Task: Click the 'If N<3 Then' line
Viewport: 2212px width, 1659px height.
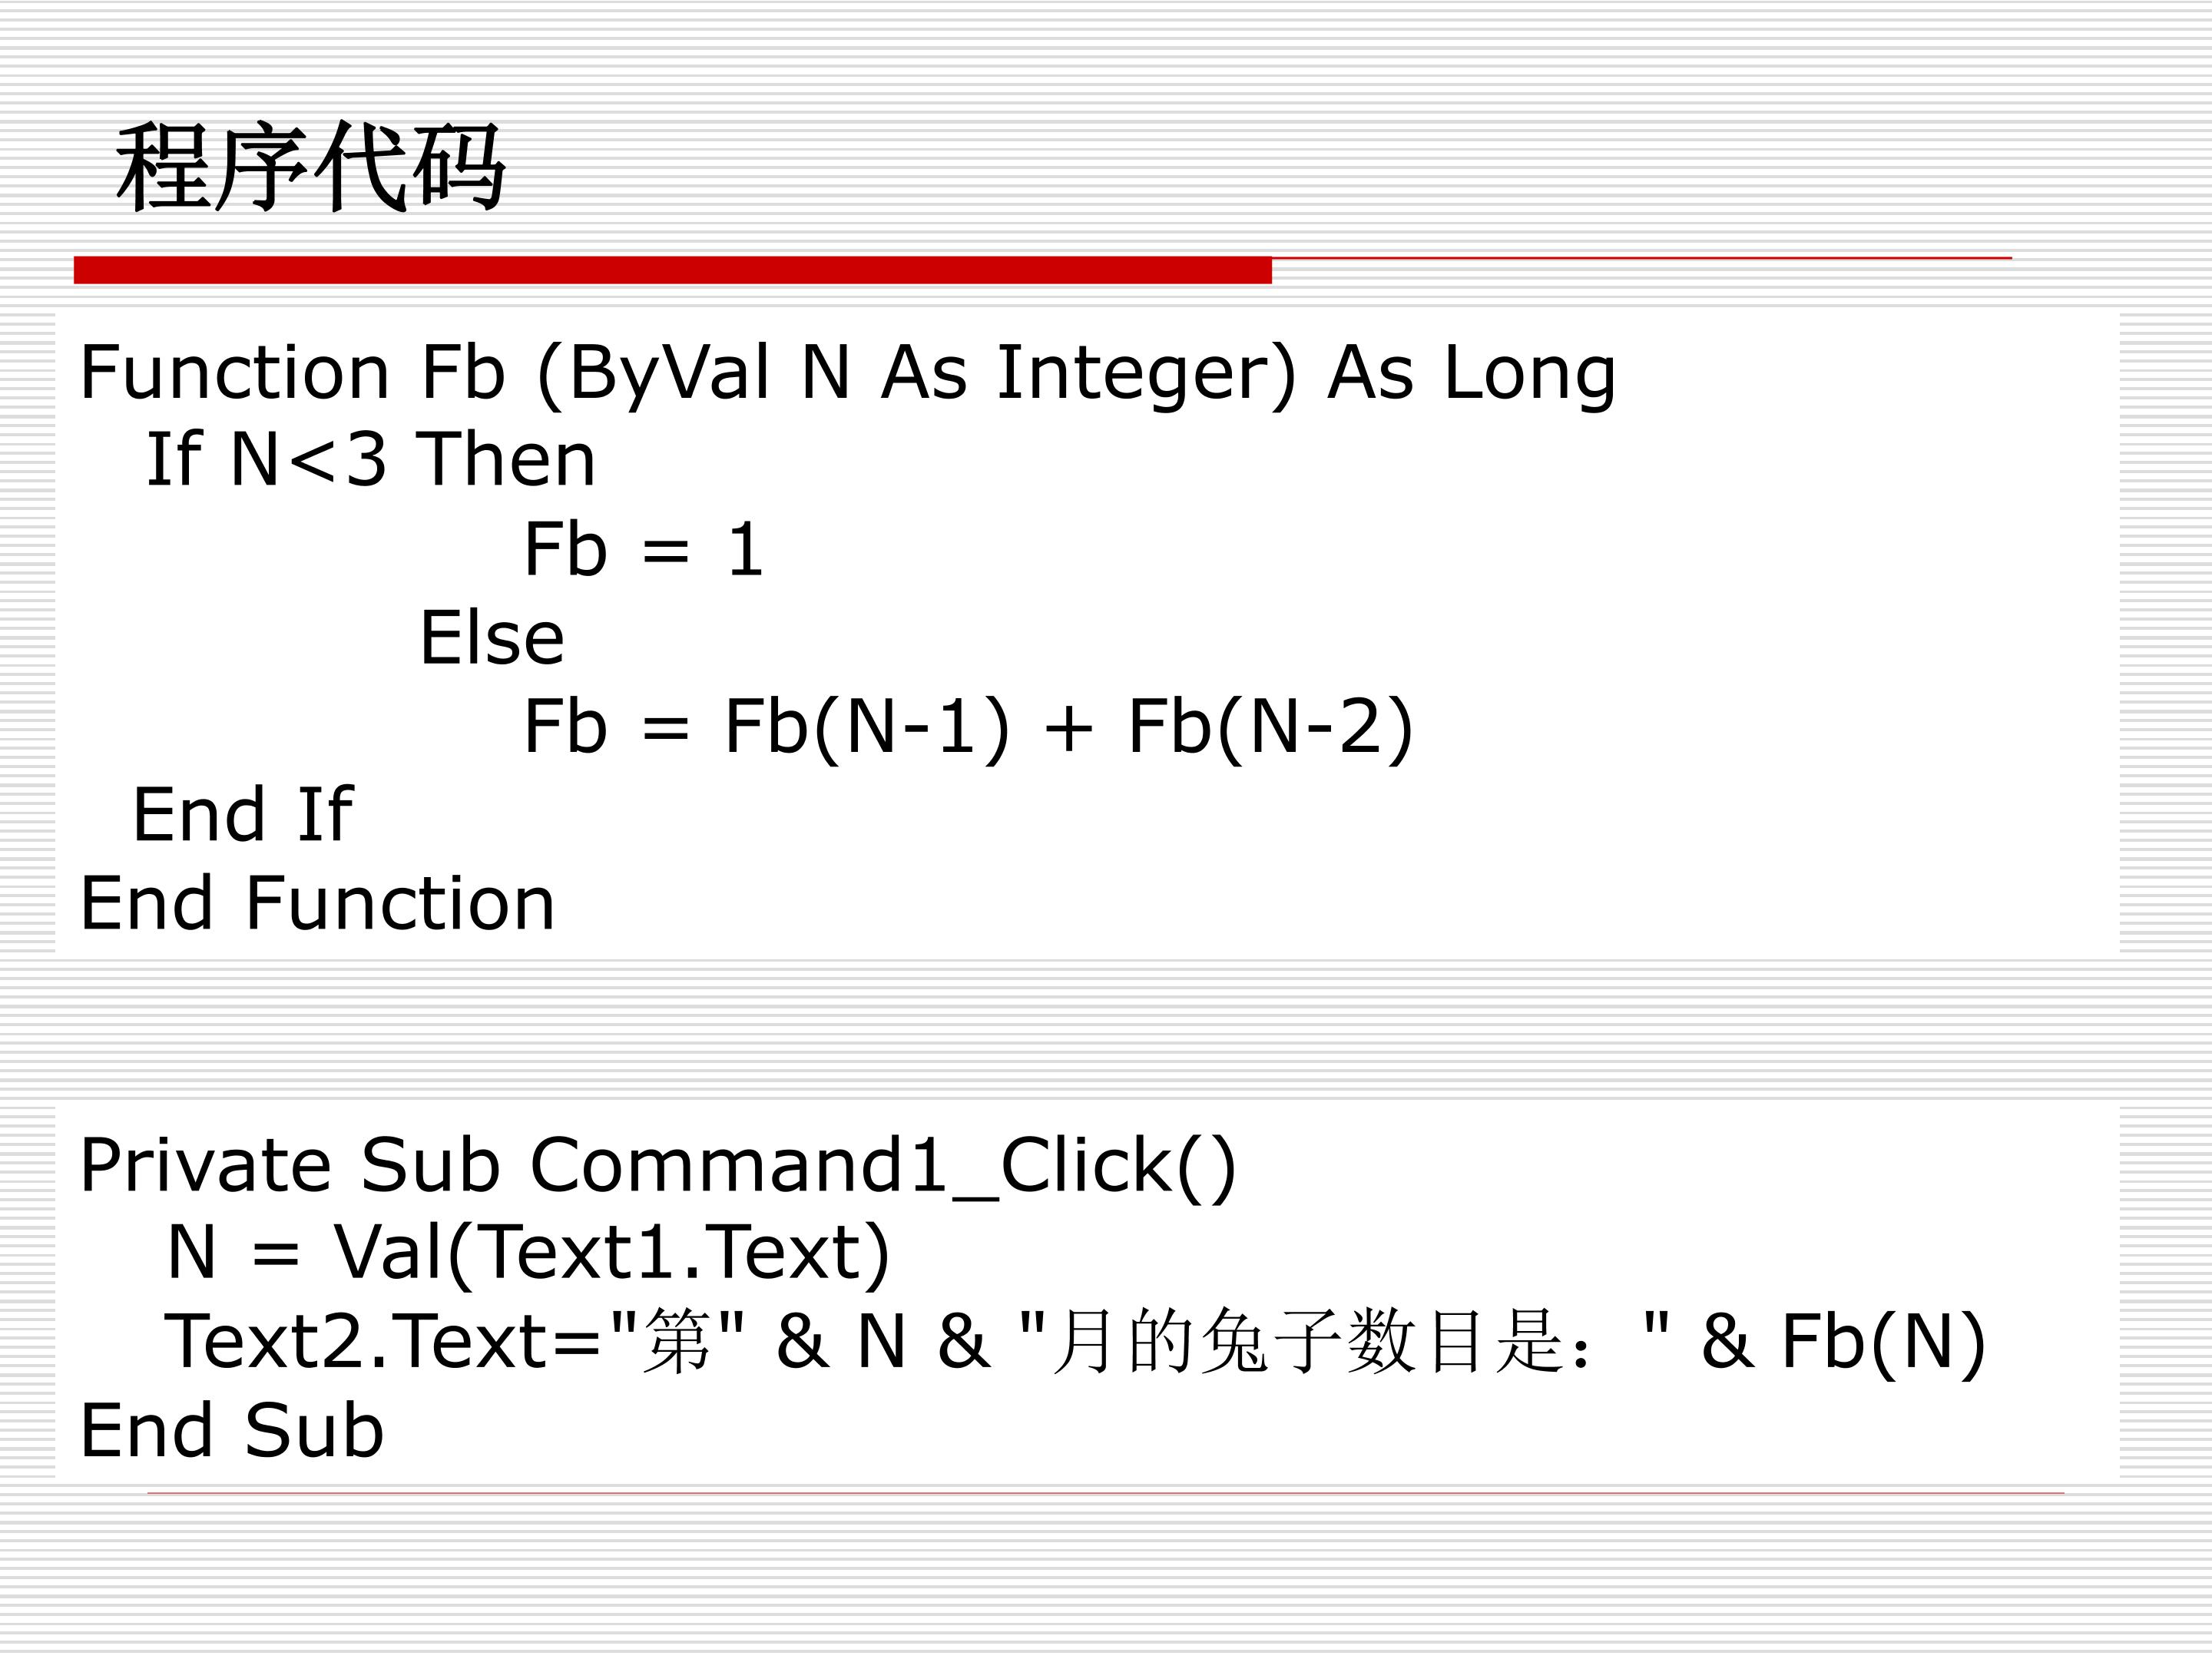Action: (x=371, y=459)
